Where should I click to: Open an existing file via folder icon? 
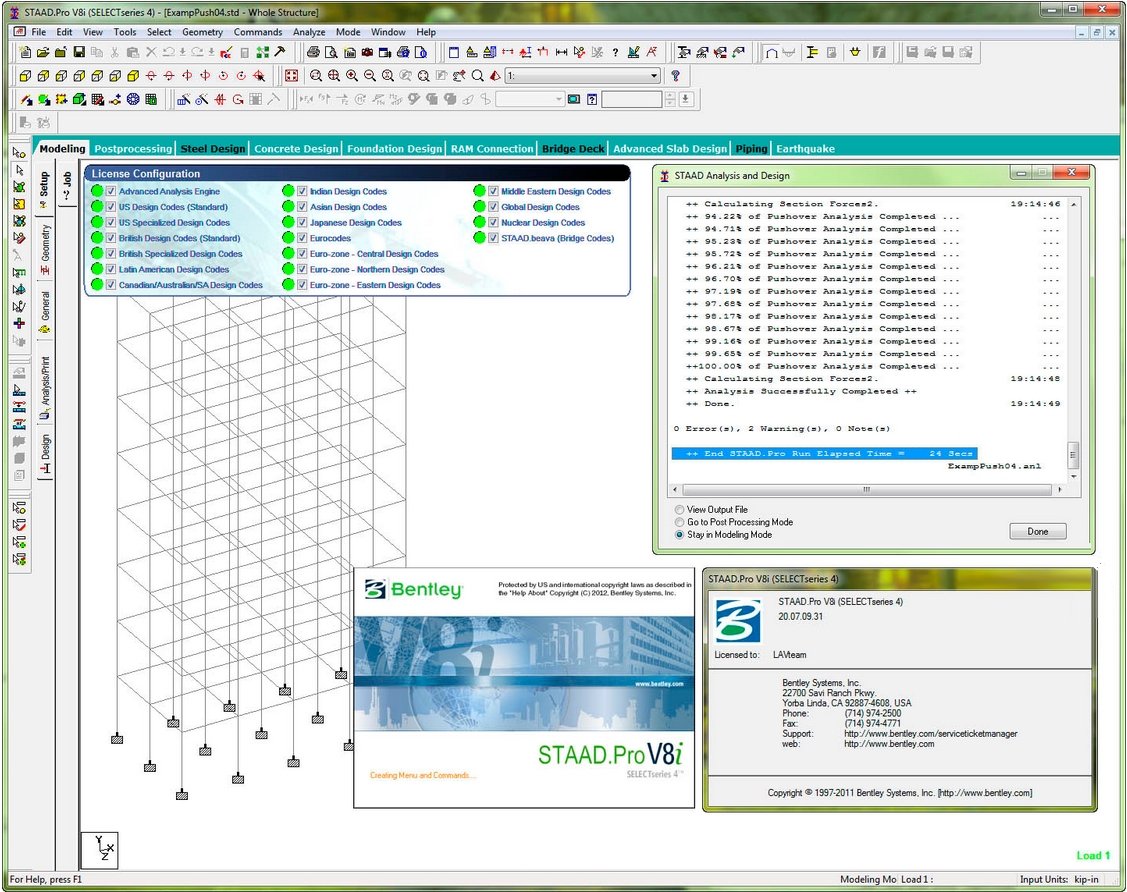coord(43,52)
